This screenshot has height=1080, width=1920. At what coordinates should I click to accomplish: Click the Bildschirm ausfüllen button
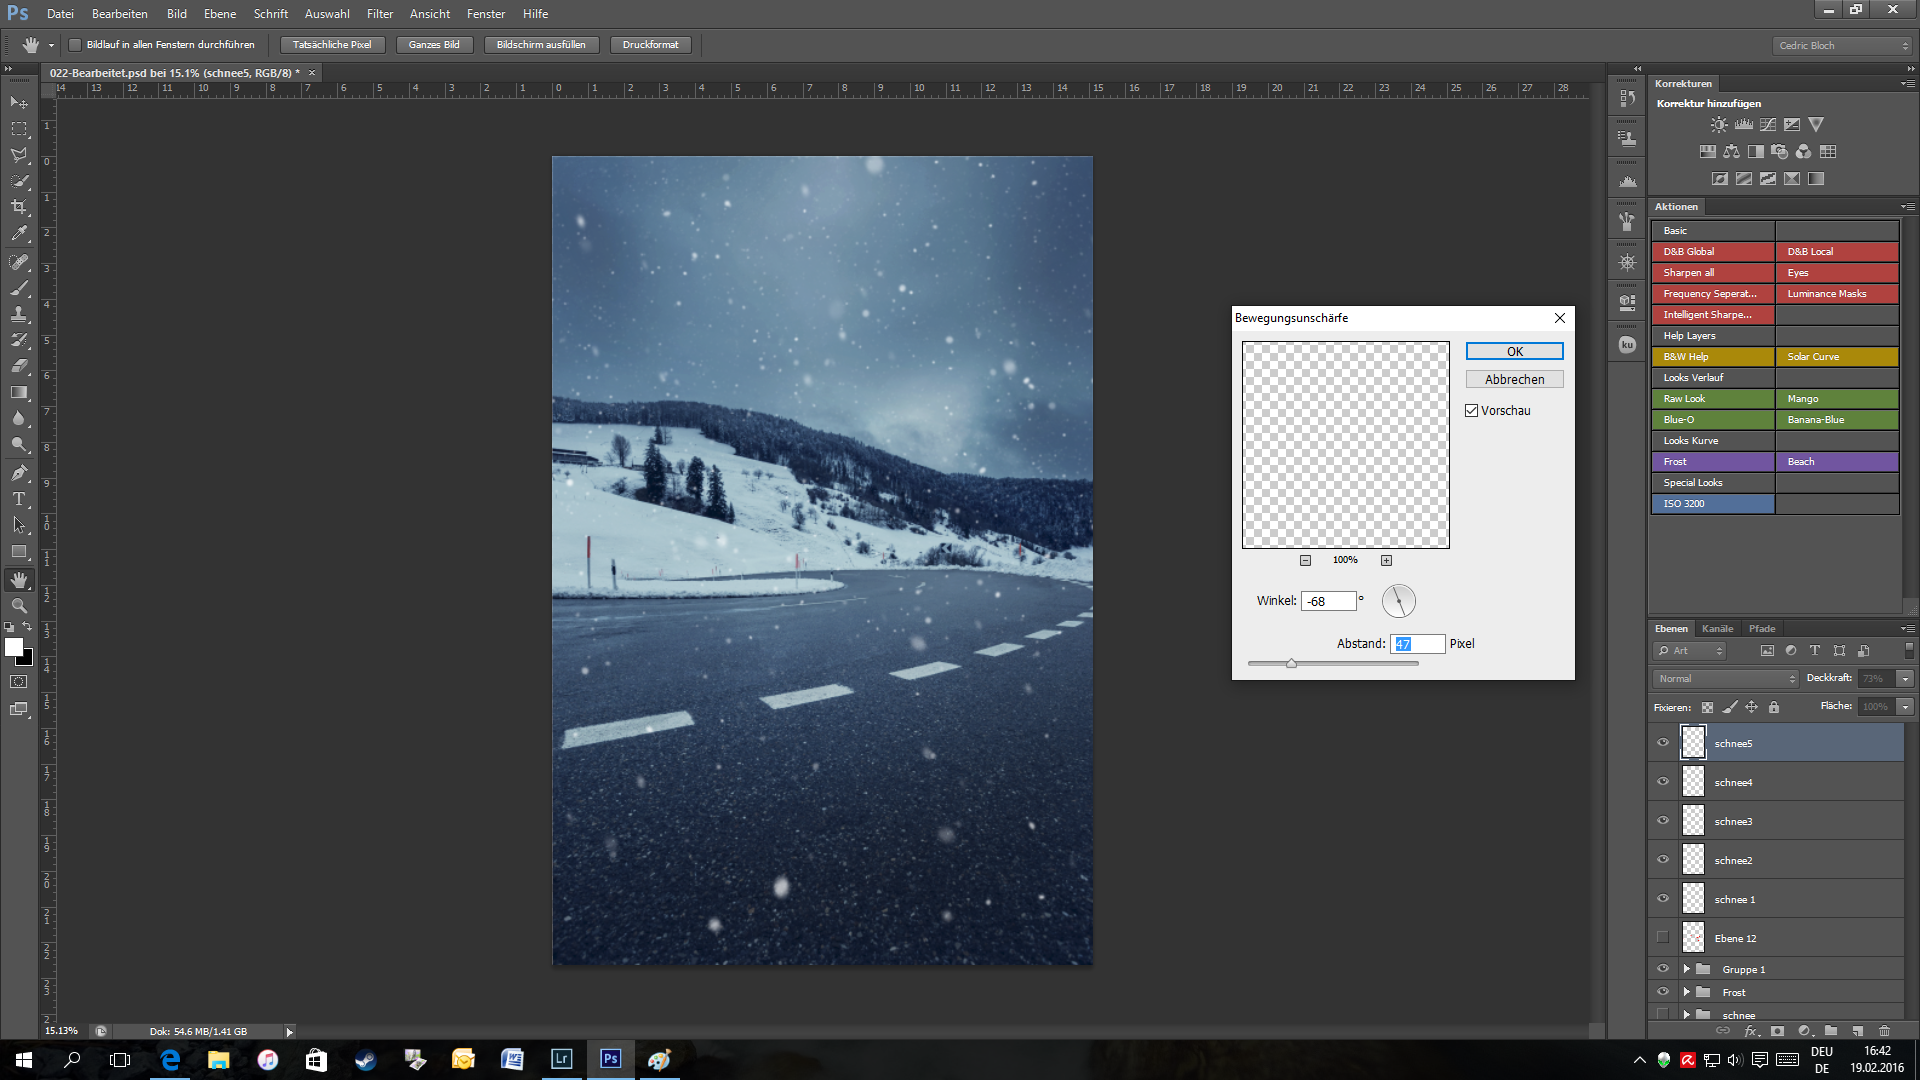point(541,45)
